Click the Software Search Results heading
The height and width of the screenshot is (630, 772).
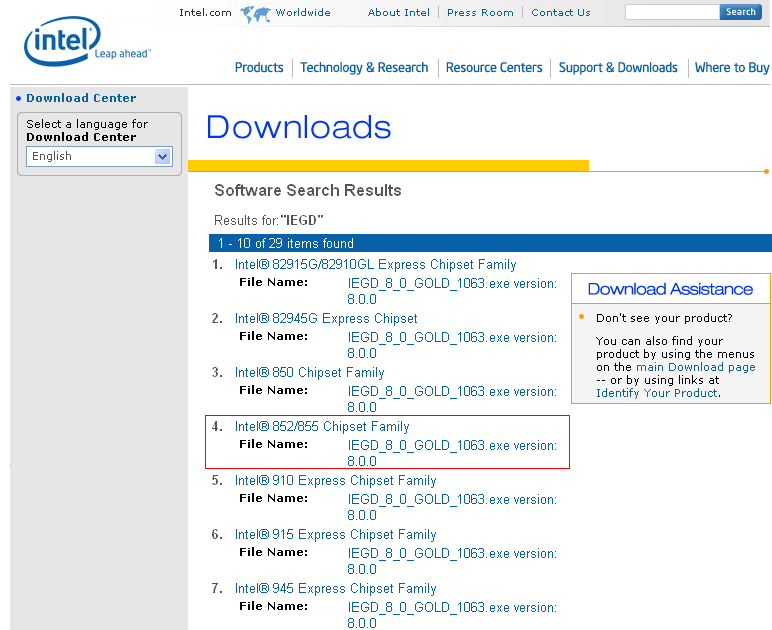[x=308, y=190]
